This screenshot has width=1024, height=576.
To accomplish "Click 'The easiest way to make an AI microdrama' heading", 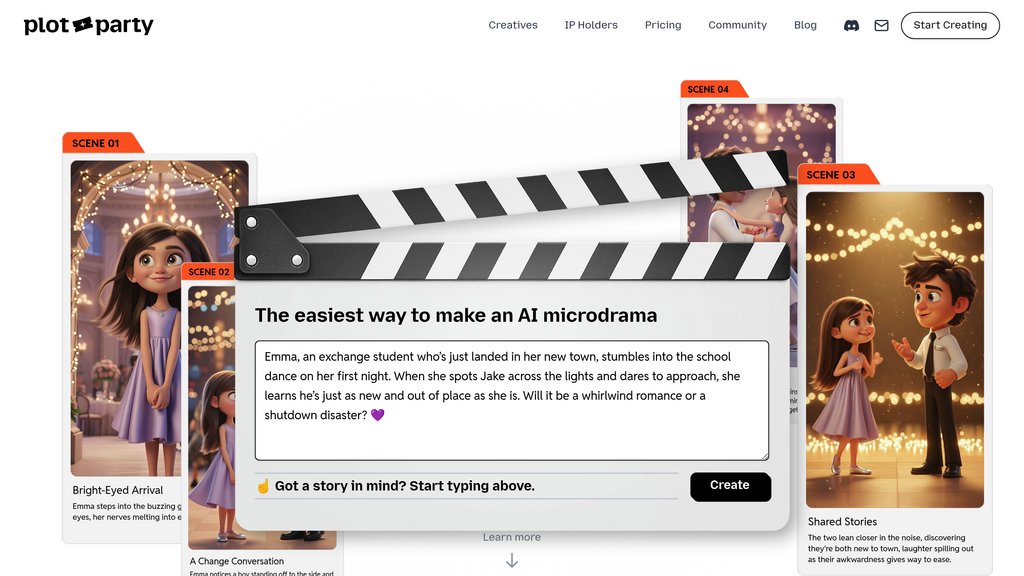I will (456, 315).
